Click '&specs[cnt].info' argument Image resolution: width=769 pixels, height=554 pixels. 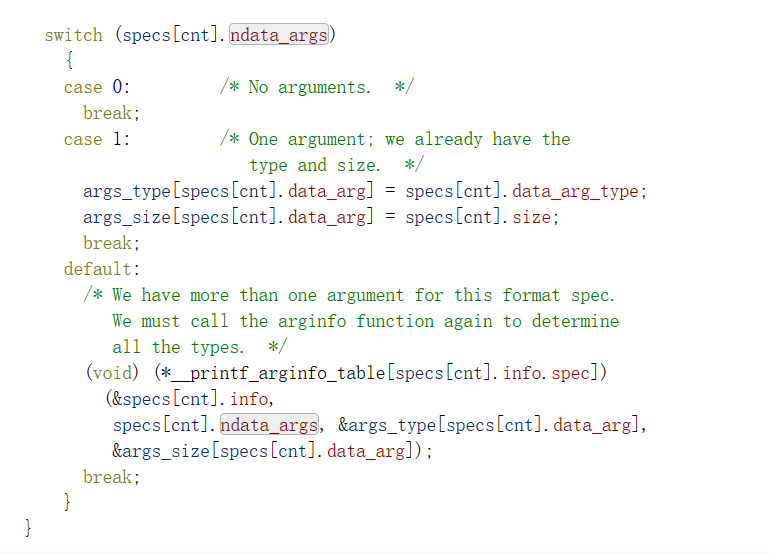pyautogui.click(x=190, y=399)
